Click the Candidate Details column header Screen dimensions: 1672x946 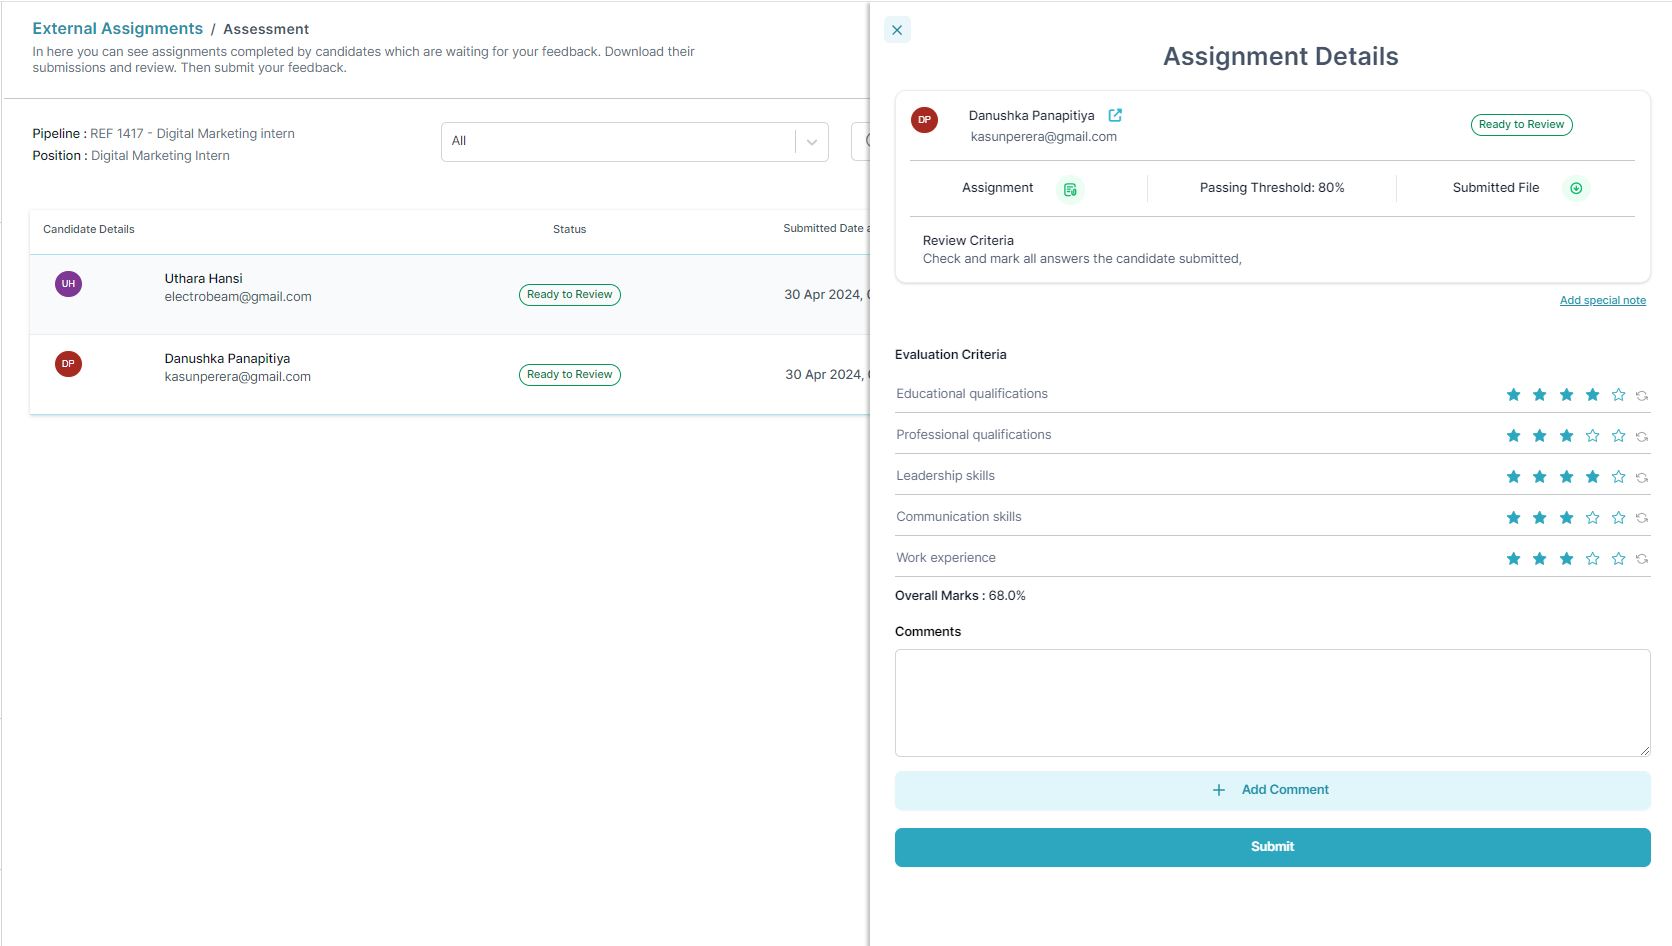[x=89, y=229]
